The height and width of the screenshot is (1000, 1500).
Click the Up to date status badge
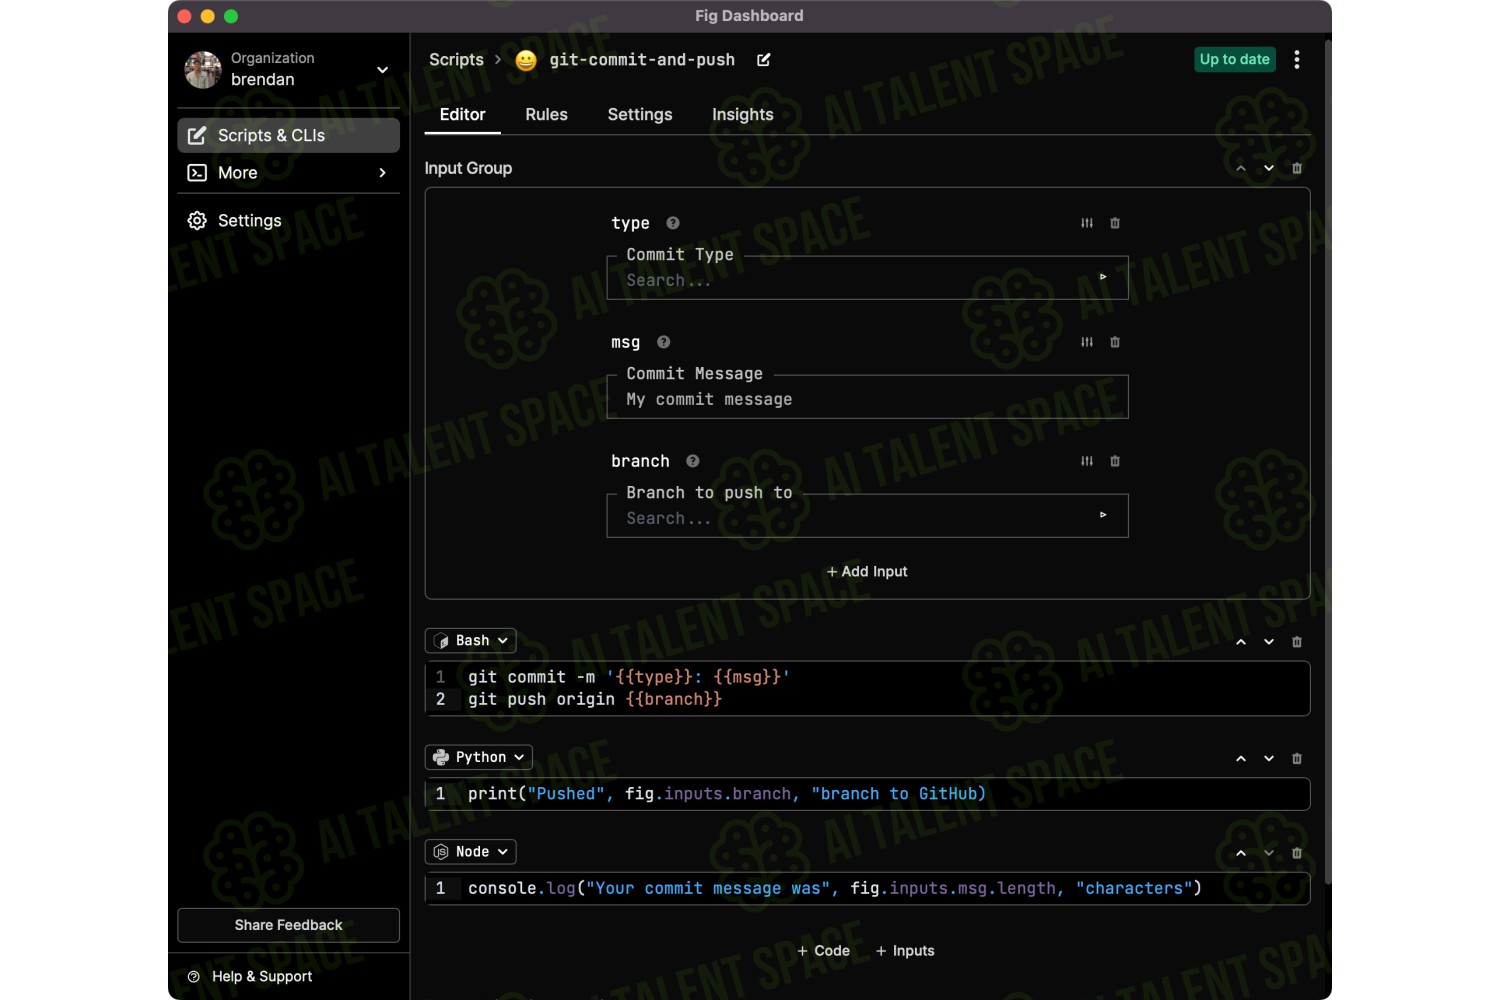[1235, 60]
